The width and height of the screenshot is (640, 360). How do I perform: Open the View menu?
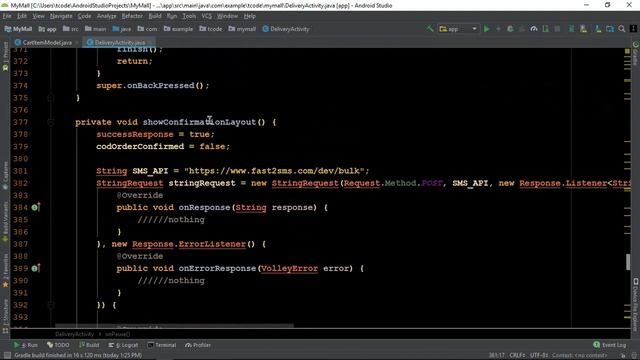pyautogui.click(x=38, y=16)
